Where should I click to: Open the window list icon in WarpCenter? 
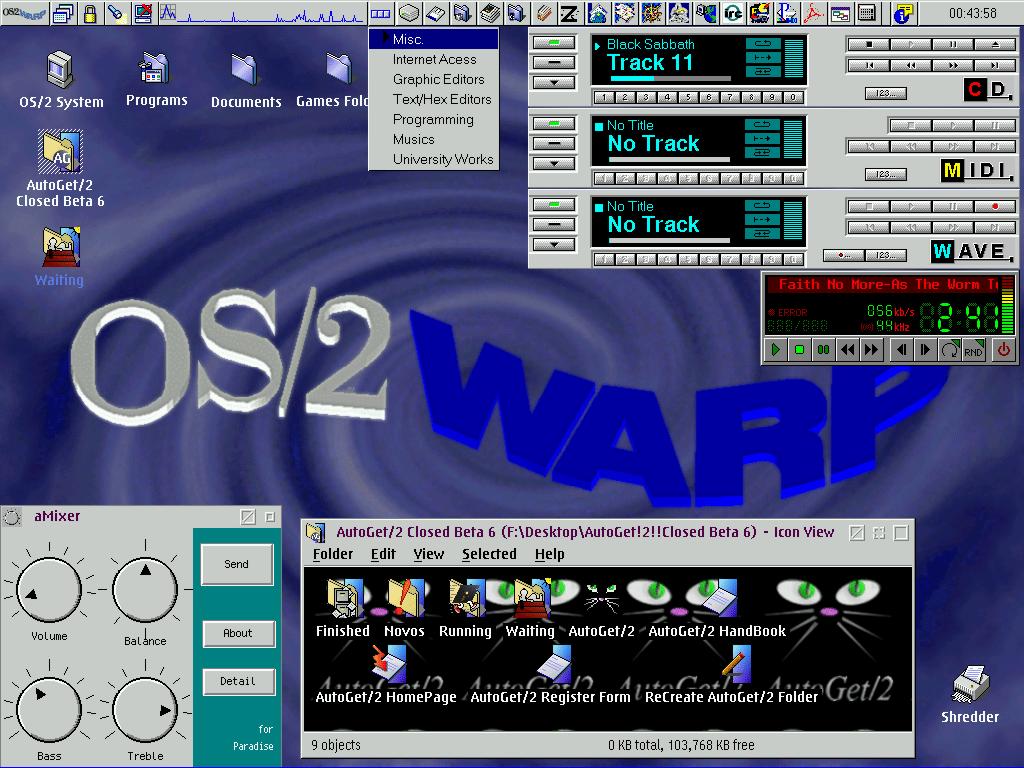pyautogui.click(x=63, y=13)
